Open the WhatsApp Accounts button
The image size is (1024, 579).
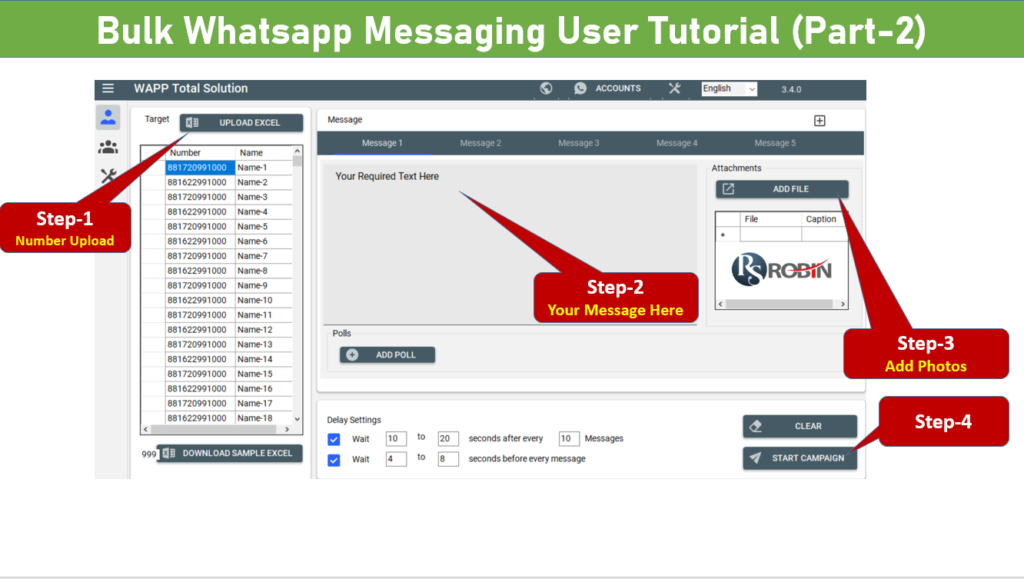point(607,88)
